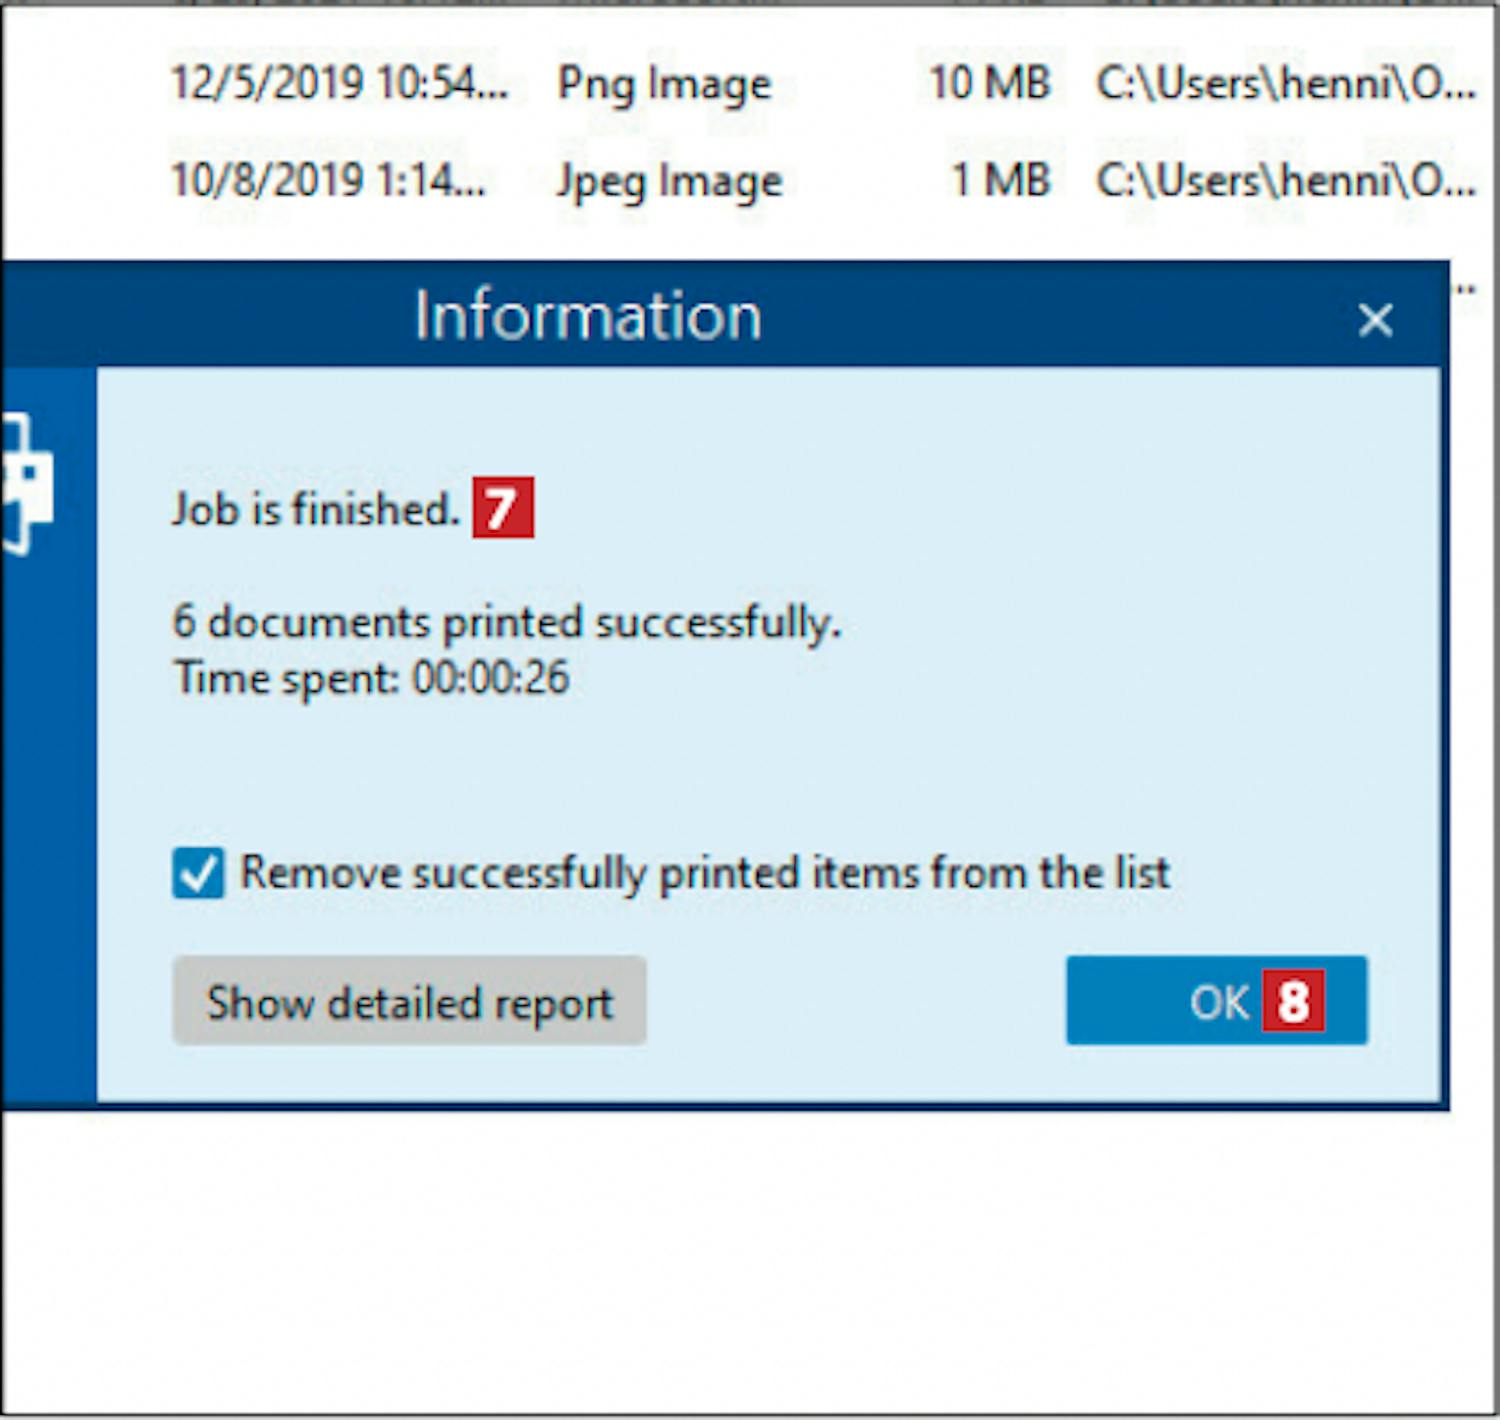Select the Jpeg Image type cell
Image resolution: width=1500 pixels, height=1420 pixels.
(x=669, y=182)
